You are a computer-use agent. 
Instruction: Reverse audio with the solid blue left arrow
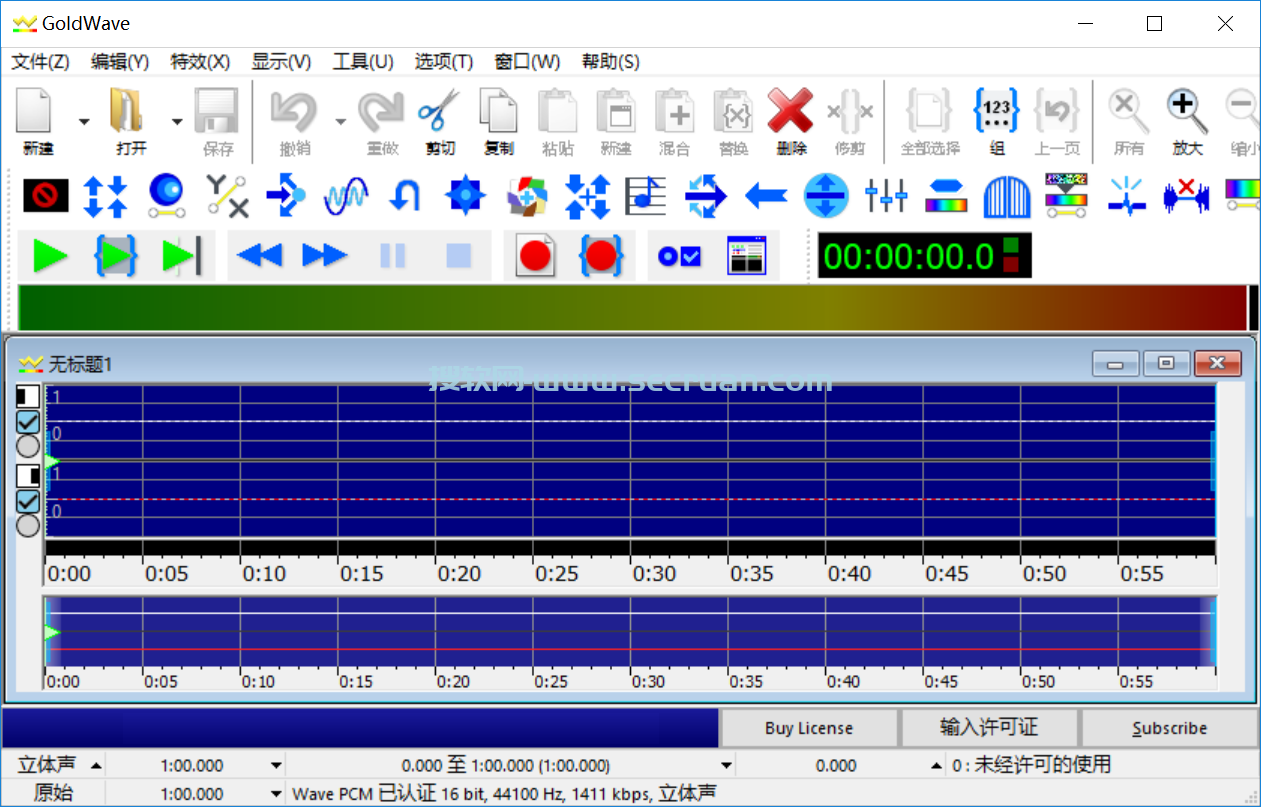[x=766, y=195]
